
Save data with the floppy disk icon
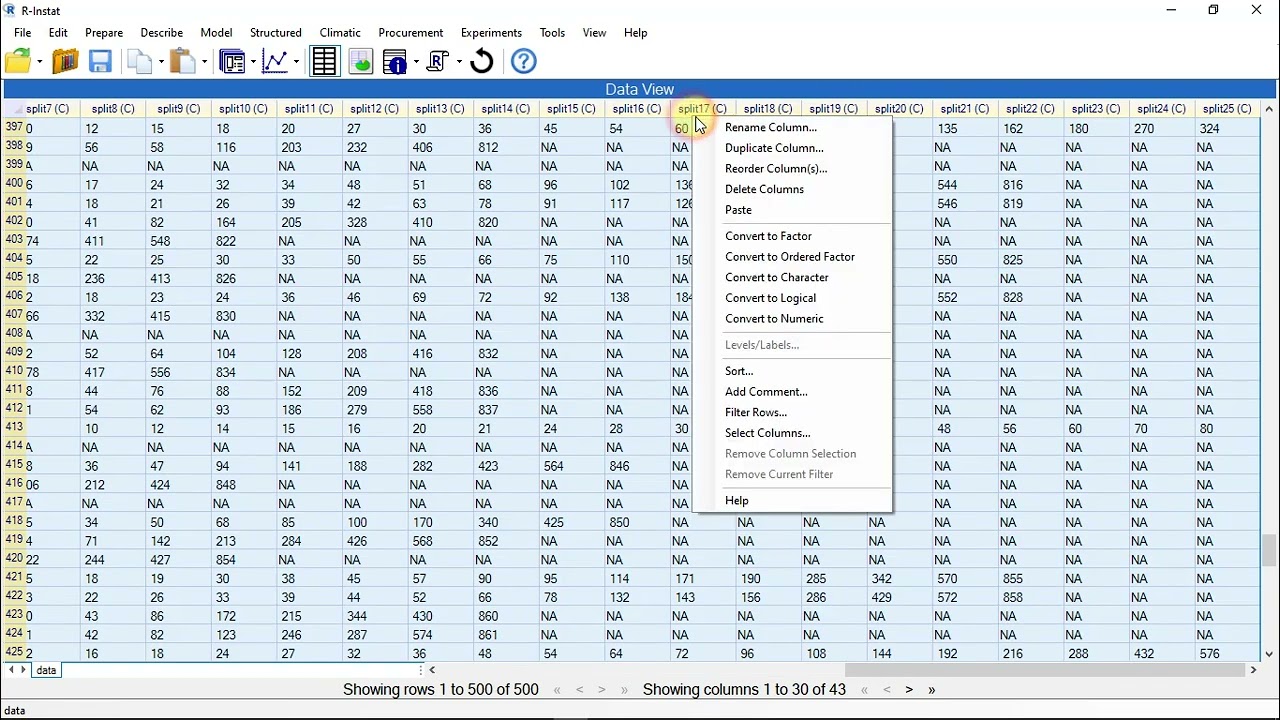100,62
